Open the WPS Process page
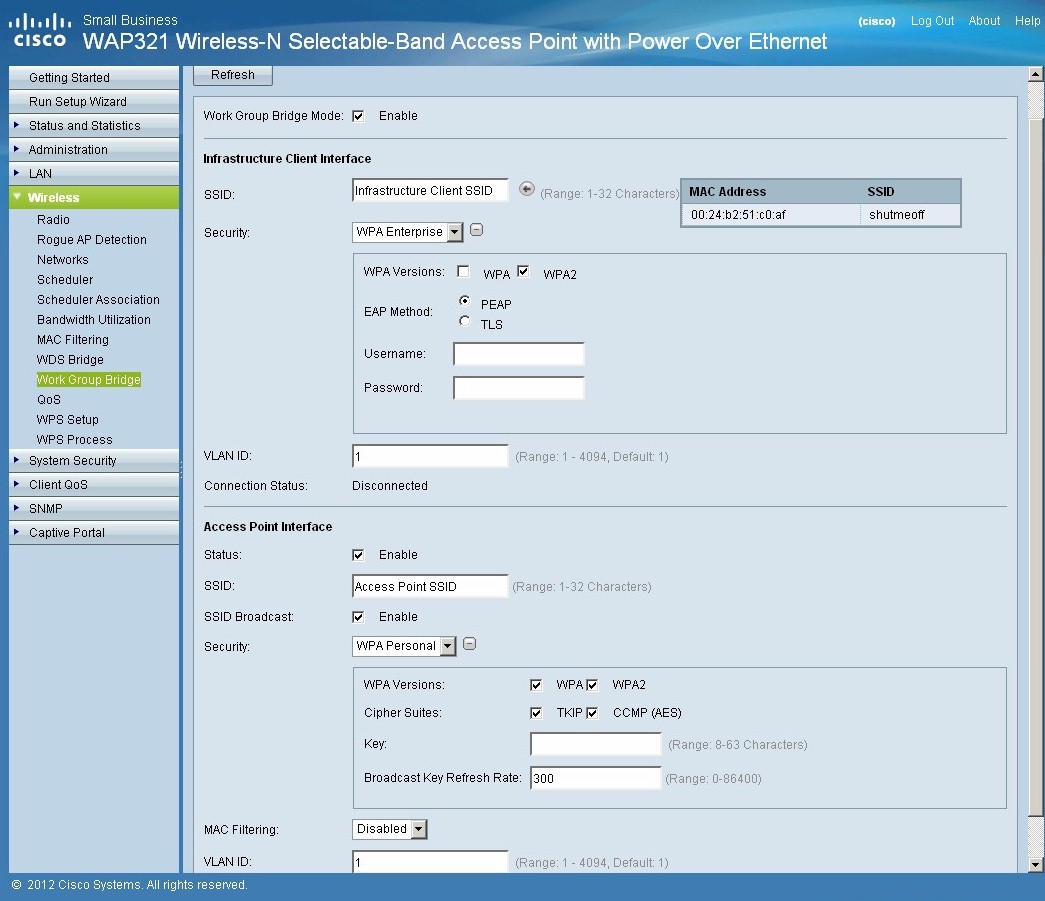This screenshot has width=1045, height=901. (75, 440)
